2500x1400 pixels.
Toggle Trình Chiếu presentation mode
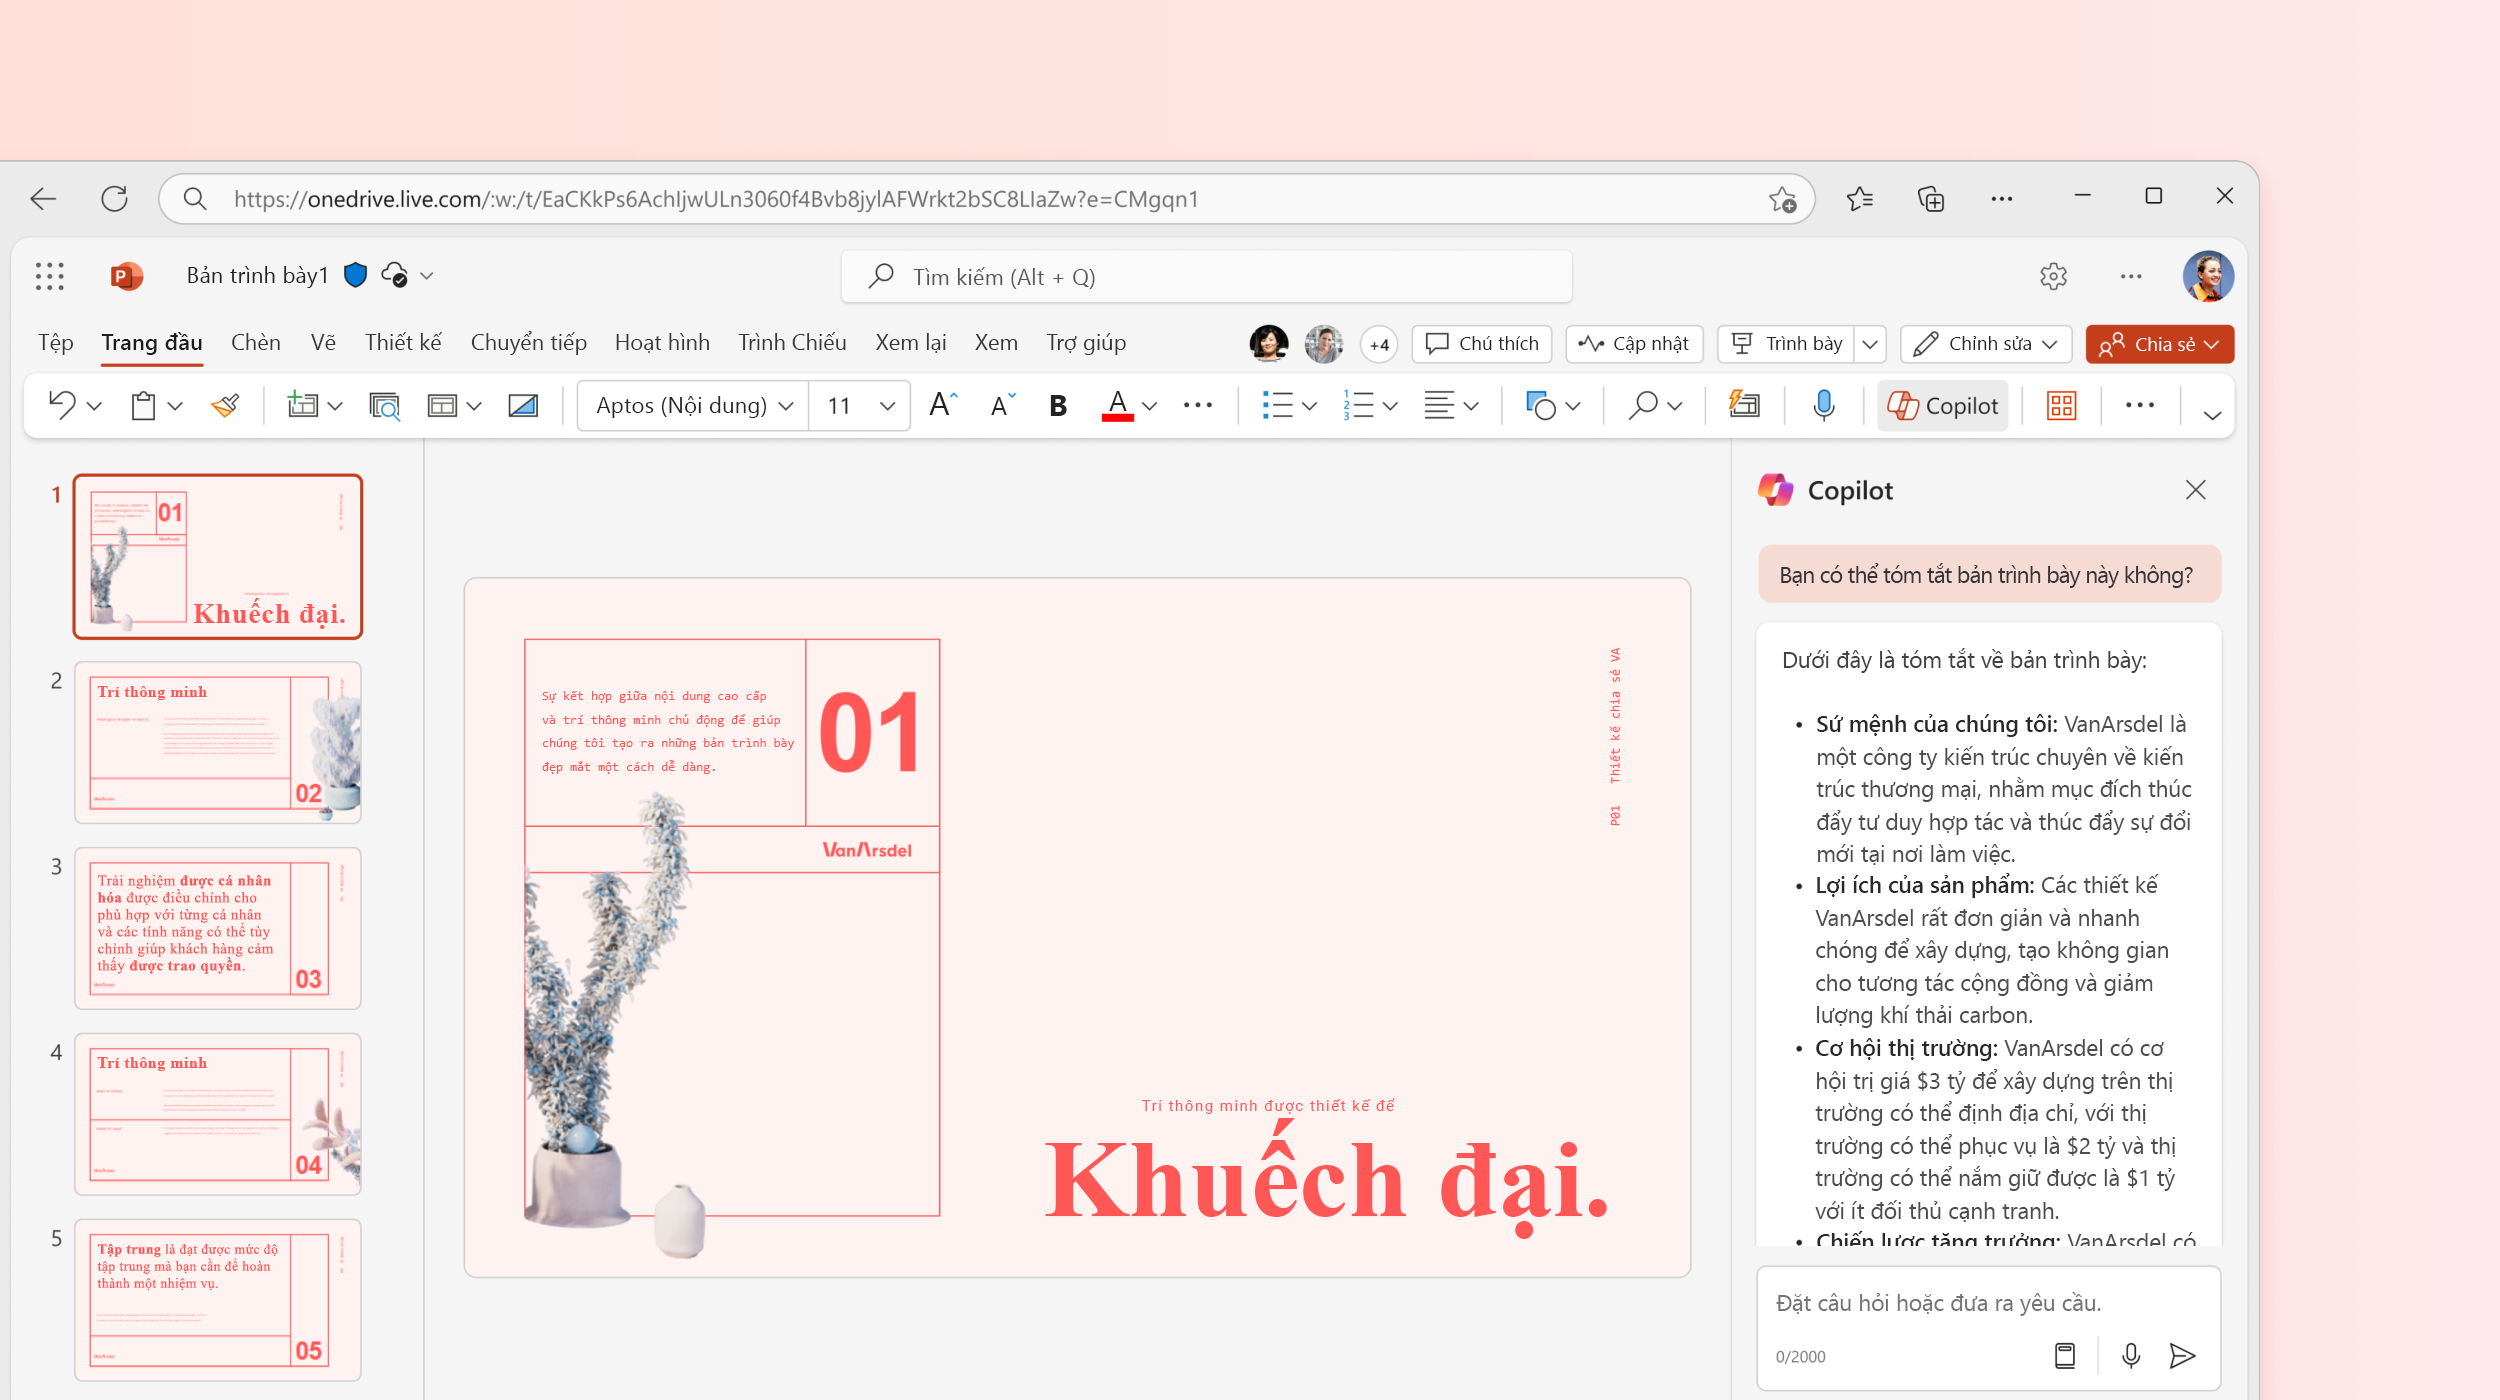(x=790, y=342)
